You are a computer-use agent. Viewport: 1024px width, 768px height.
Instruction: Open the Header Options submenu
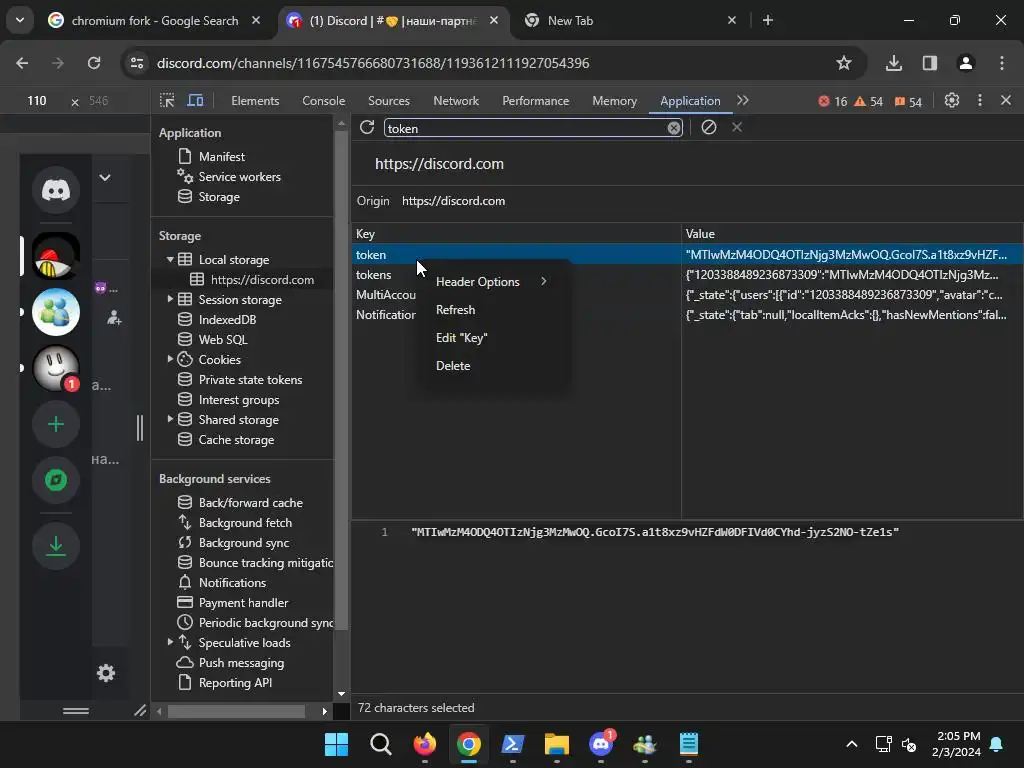pyautogui.click(x=493, y=281)
